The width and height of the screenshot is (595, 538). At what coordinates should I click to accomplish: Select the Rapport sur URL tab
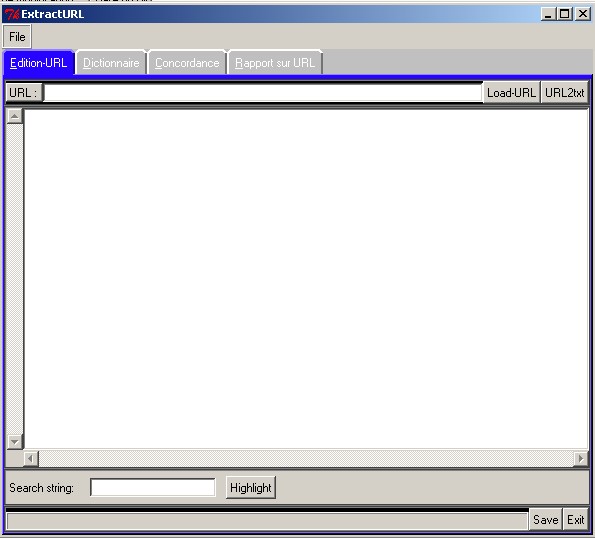point(275,63)
